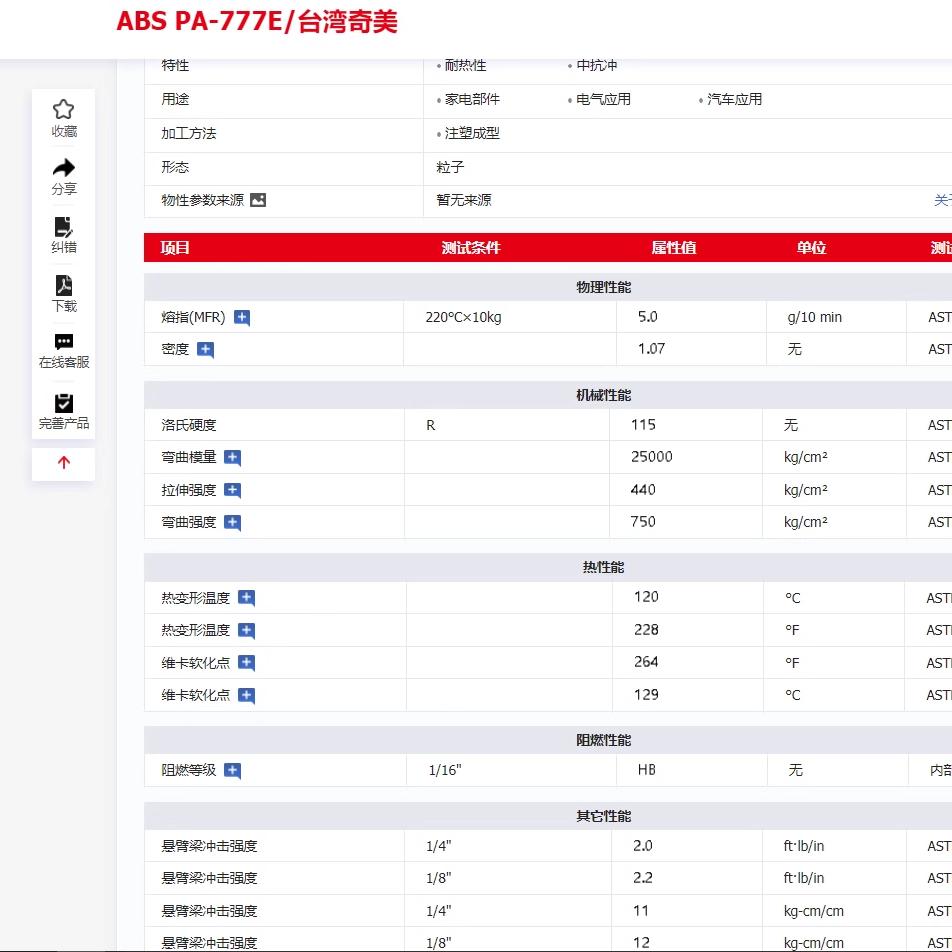Click the HB flame rating value
The width and height of the screenshot is (952, 952).
tap(646, 770)
